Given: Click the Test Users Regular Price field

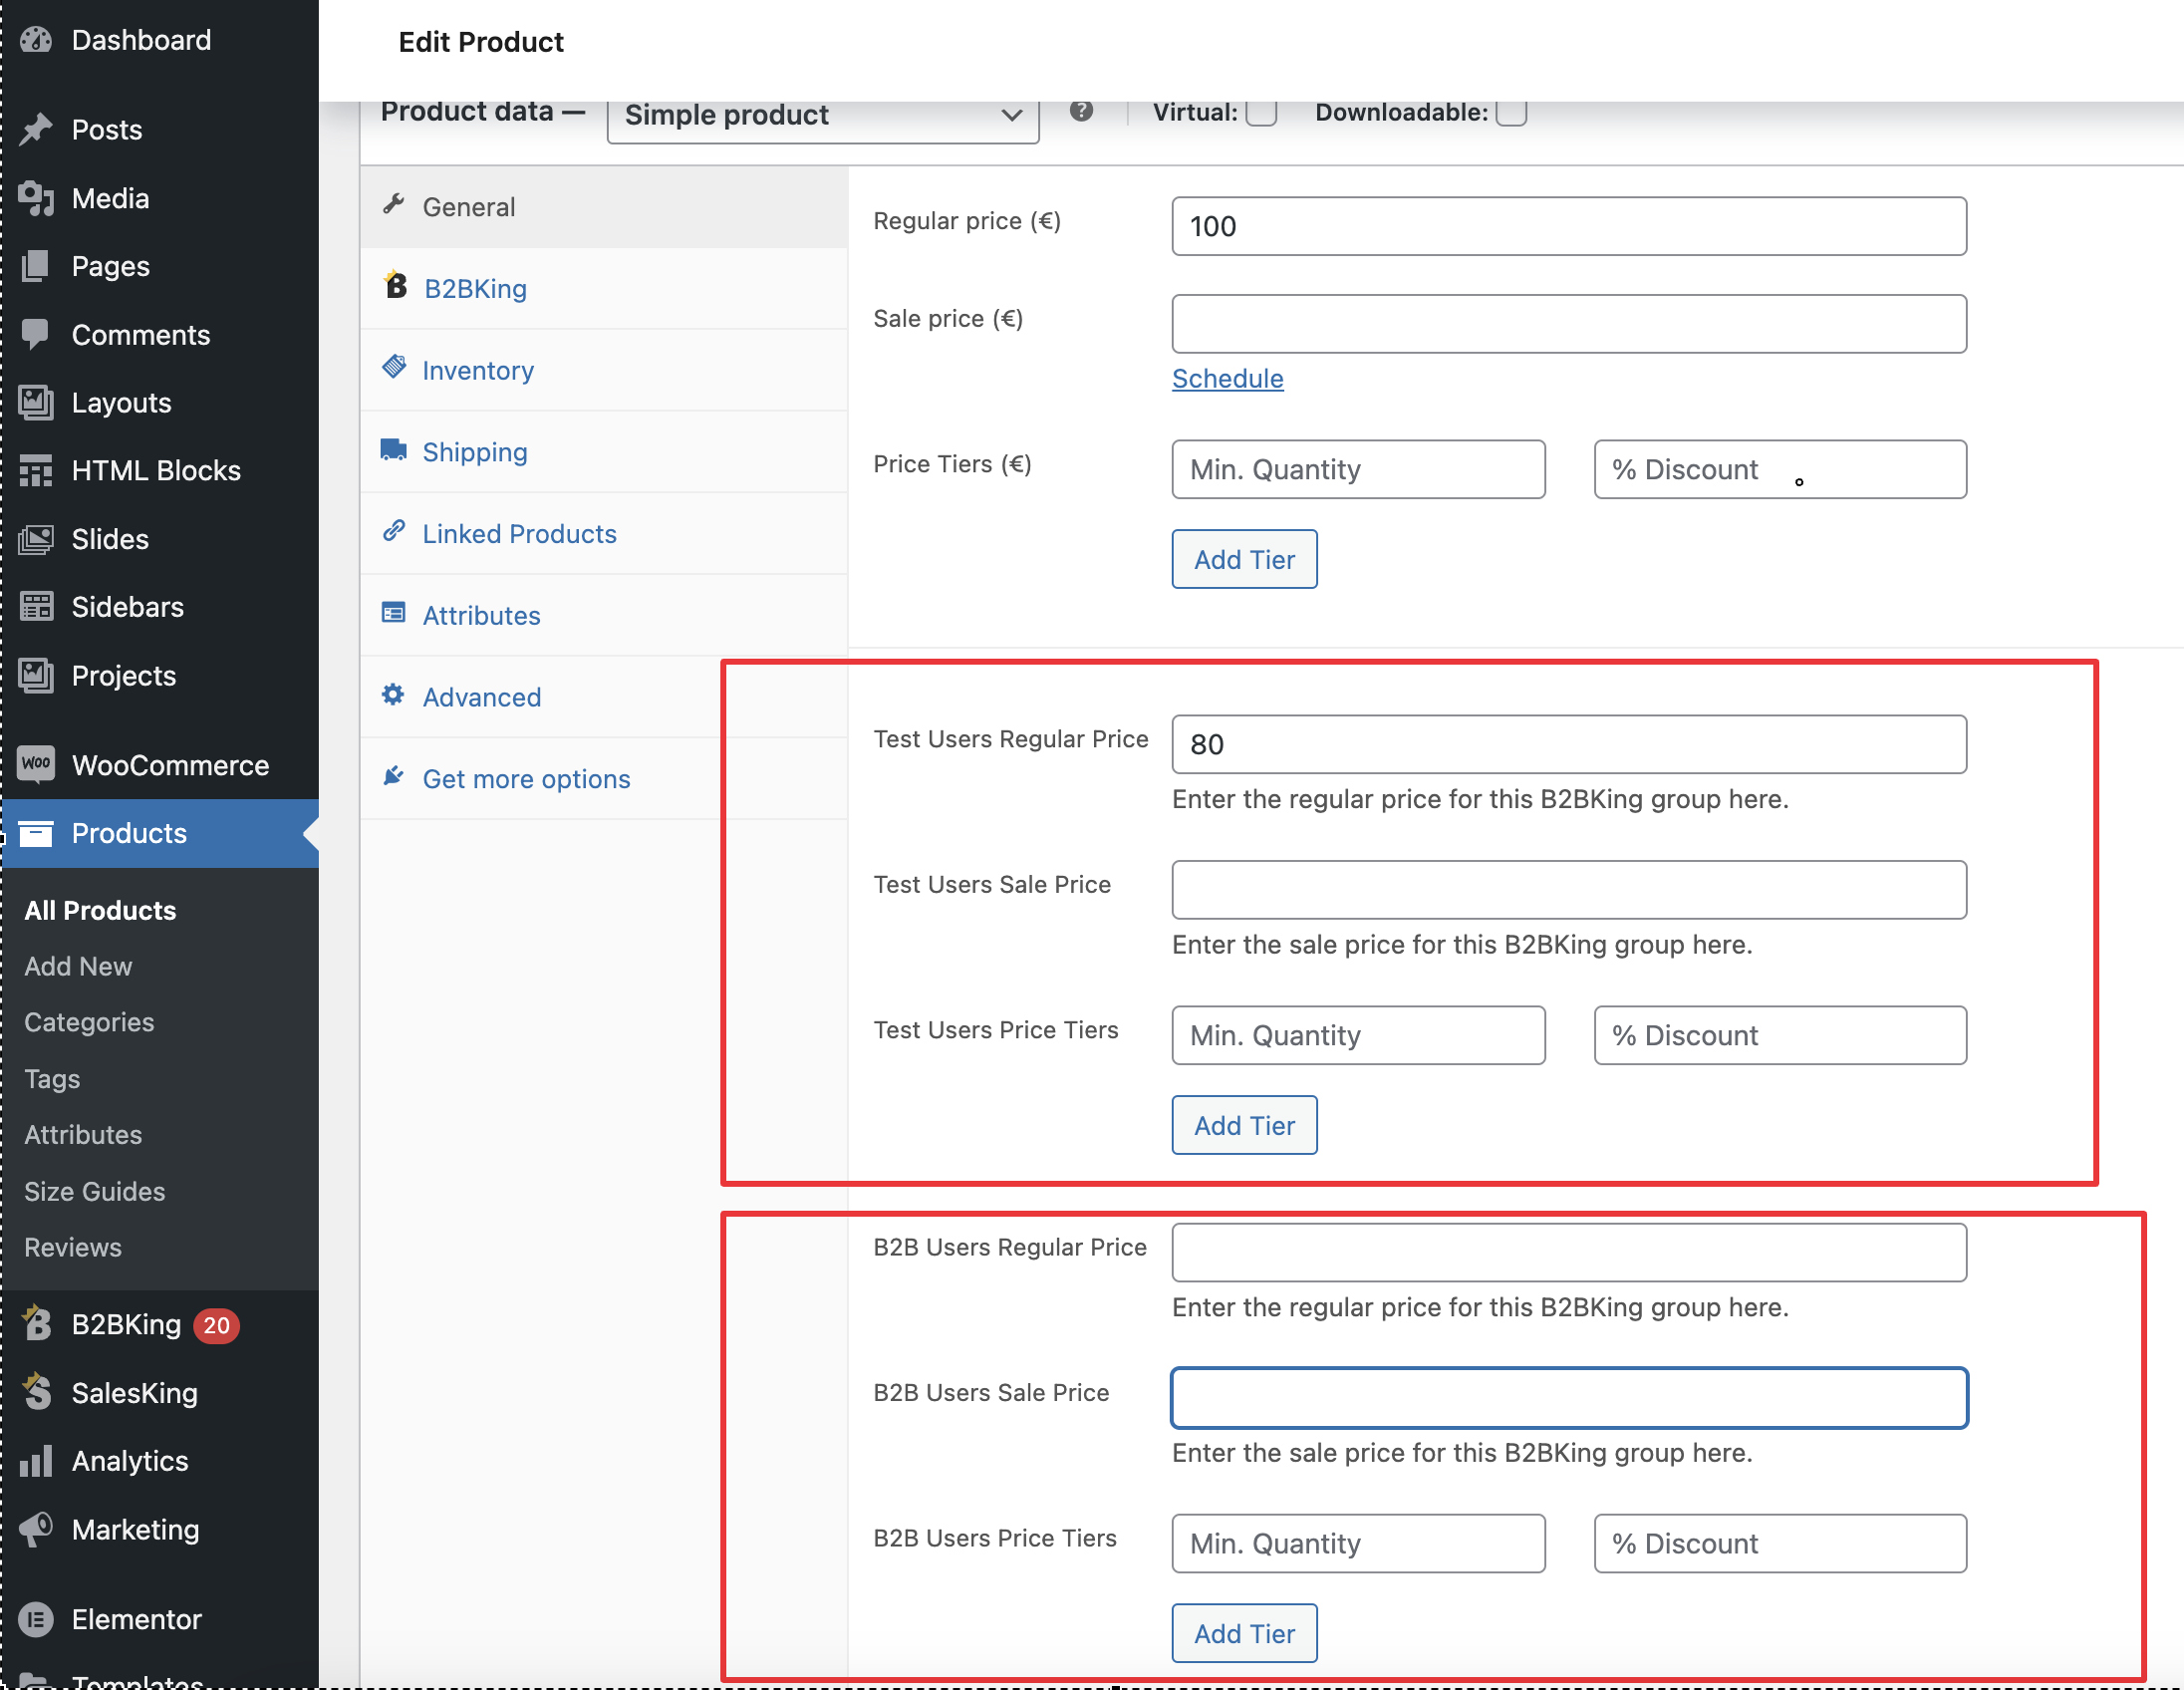Looking at the screenshot, I should pos(1569,744).
